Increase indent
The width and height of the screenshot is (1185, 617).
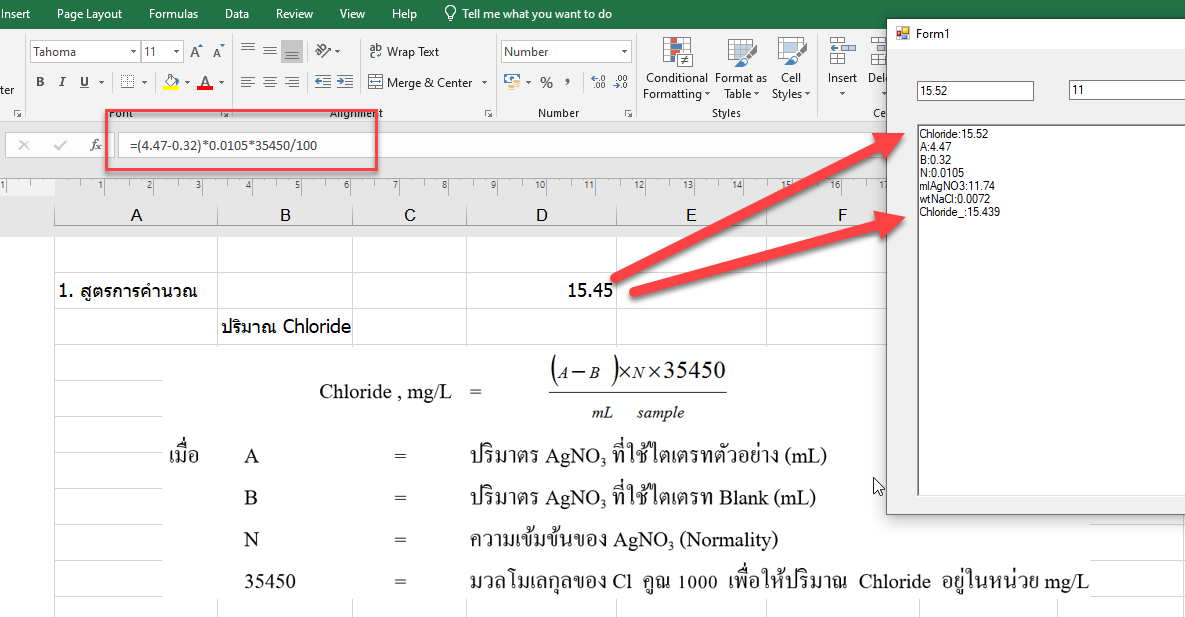pyautogui.click(x=345, y=82)
